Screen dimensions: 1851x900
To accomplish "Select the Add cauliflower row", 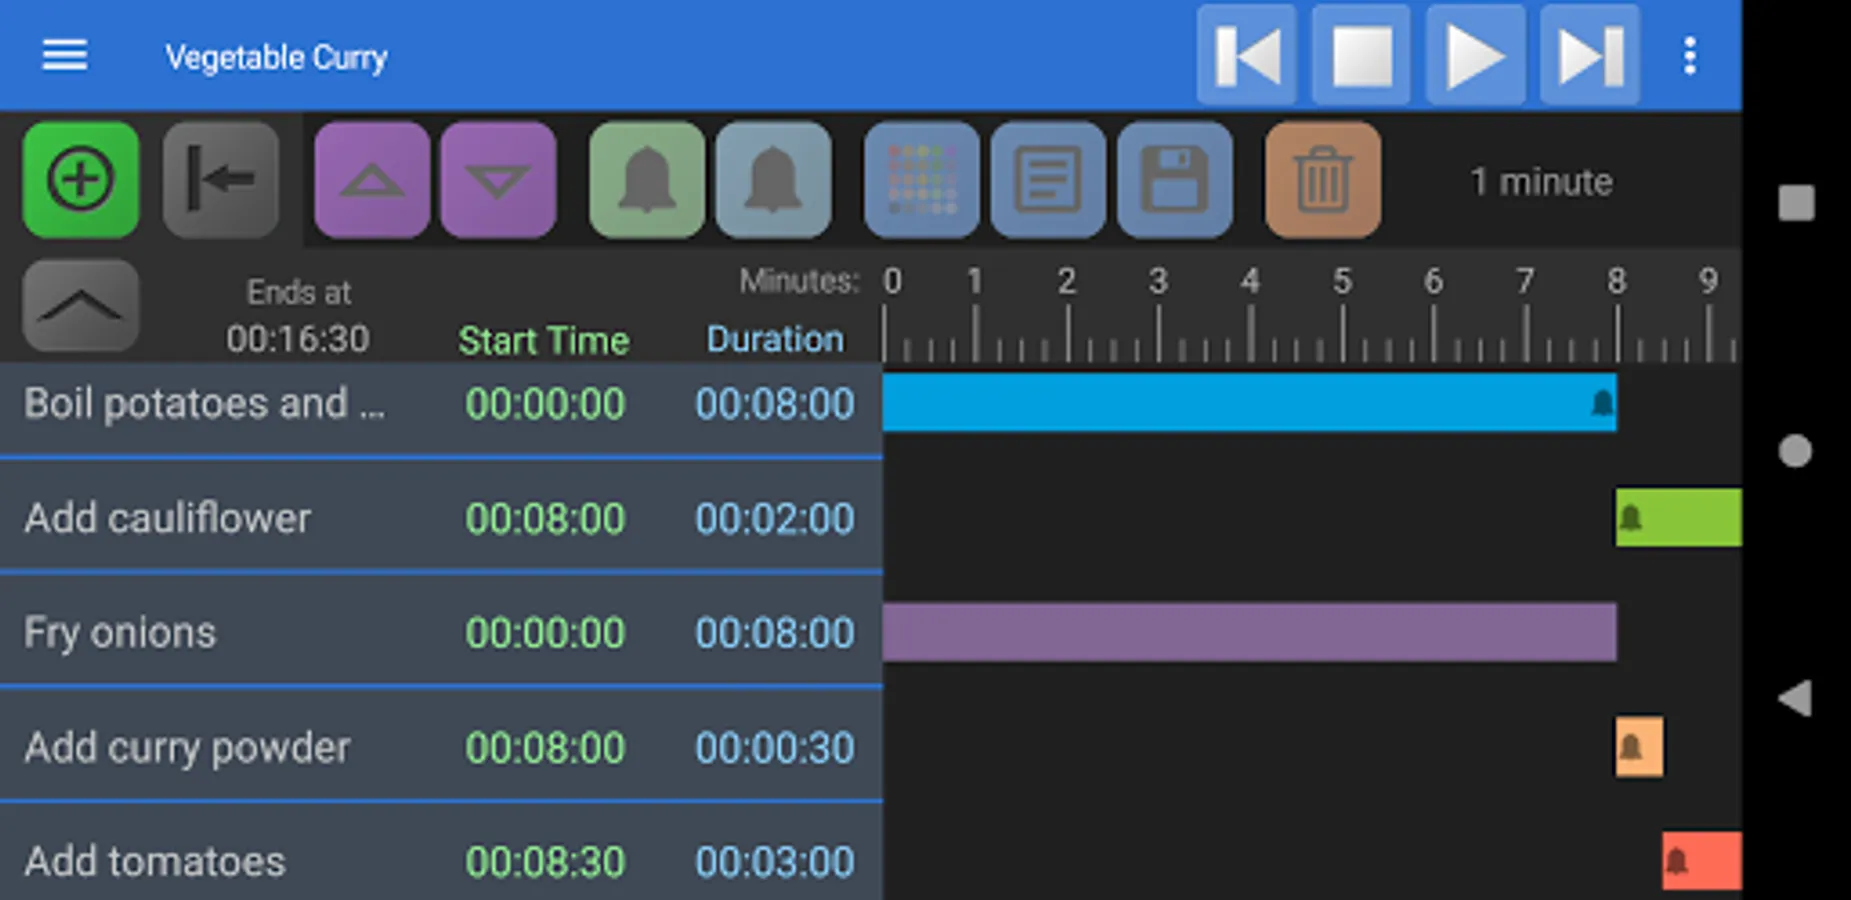I will coord(440,518).
